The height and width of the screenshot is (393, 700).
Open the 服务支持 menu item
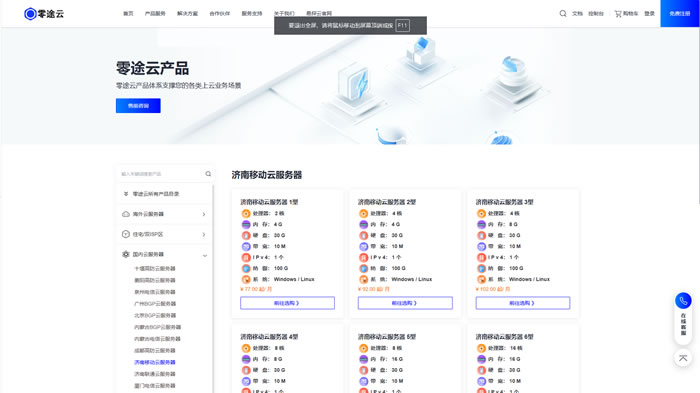click(252, 13)
